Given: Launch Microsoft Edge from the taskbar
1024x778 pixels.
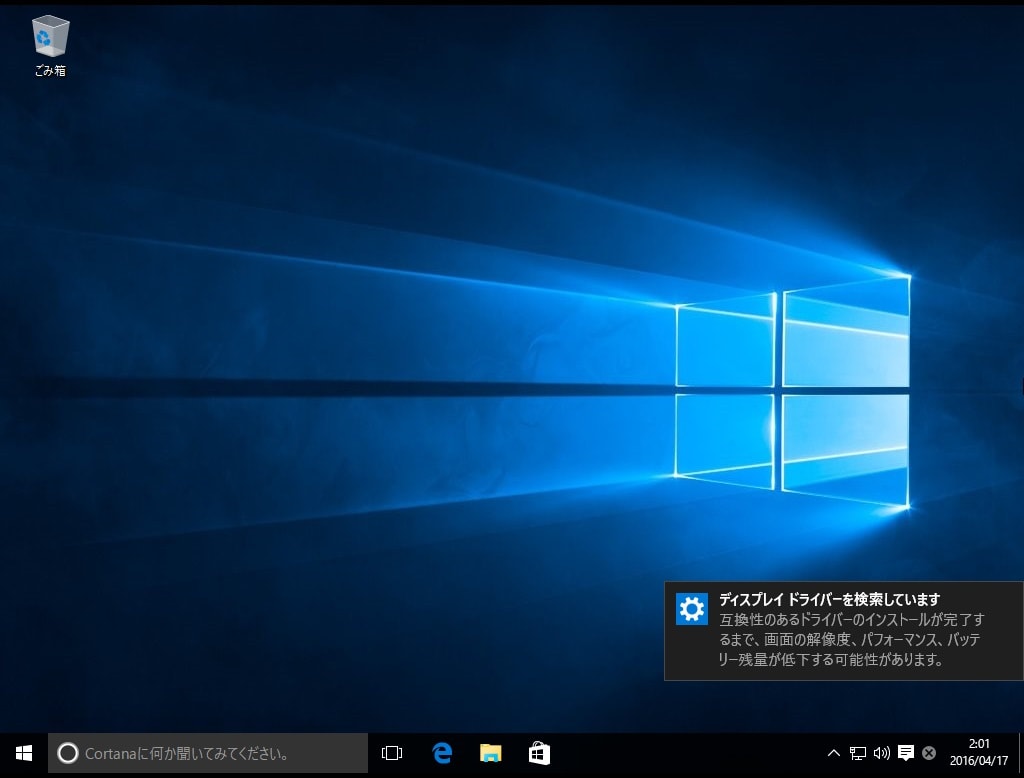Looking at the screenshot, I should [442, 753].
